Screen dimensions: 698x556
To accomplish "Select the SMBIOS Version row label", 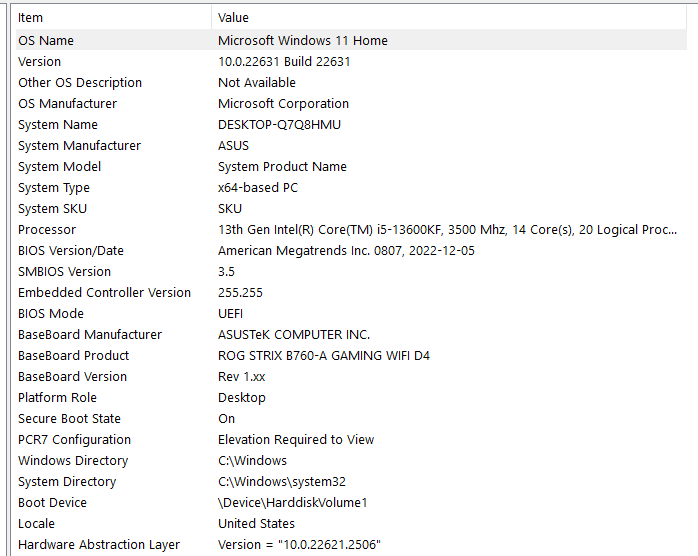I will (x=65, y=272).
